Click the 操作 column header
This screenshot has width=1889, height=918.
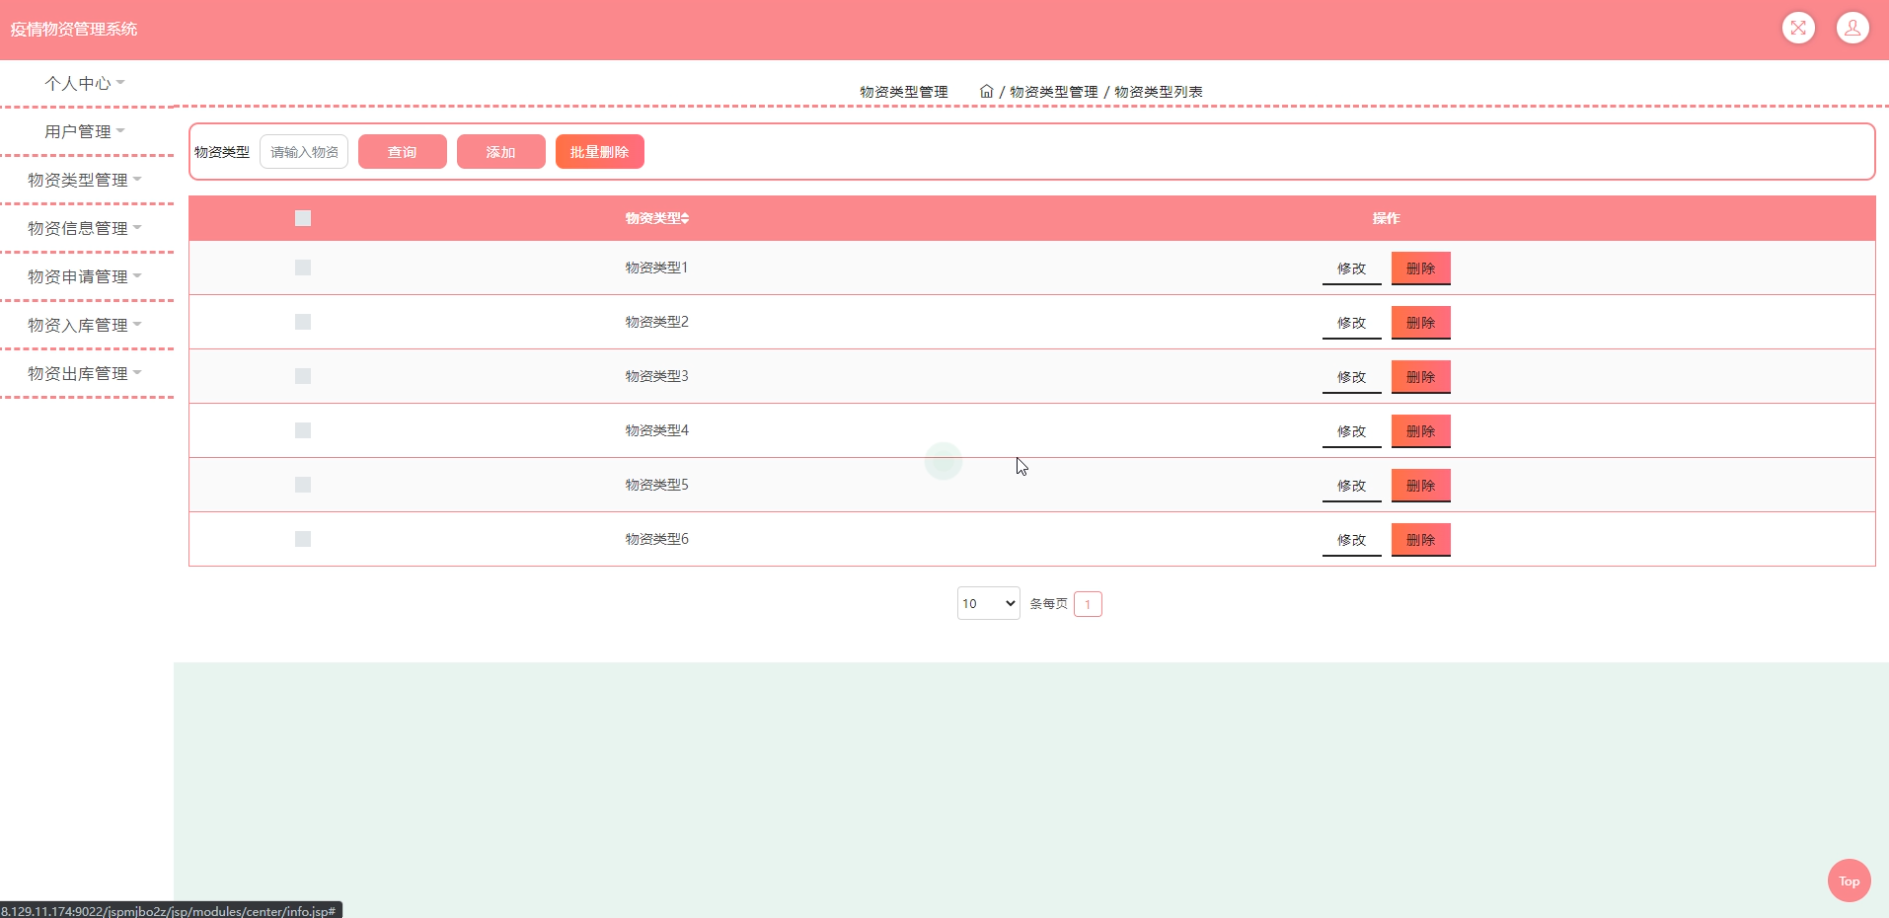pyautogui.click(x=1386, y=218)
